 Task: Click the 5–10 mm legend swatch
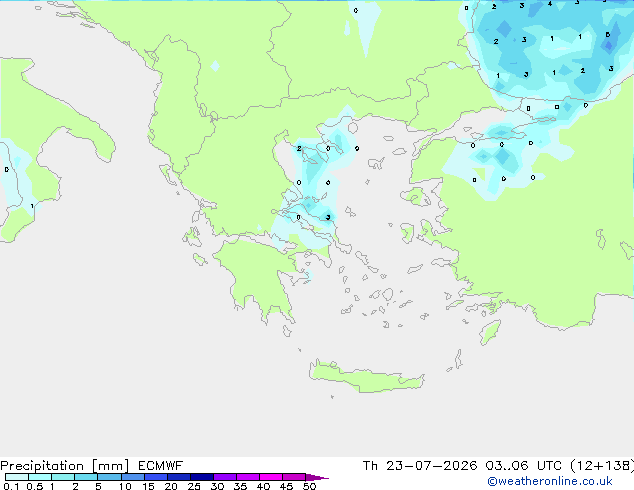pyautogui.click(x=110, y=477)
